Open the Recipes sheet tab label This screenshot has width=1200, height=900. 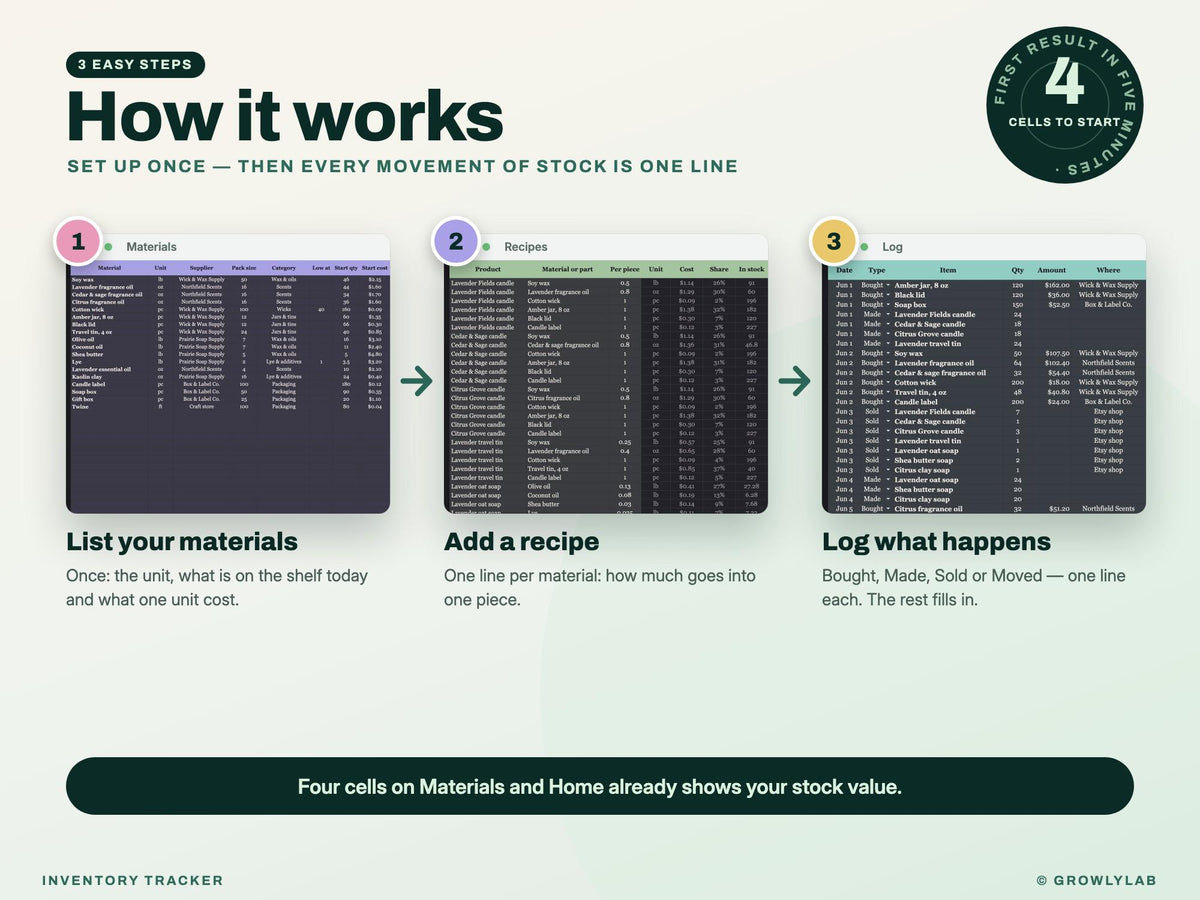tap(526, 247)
